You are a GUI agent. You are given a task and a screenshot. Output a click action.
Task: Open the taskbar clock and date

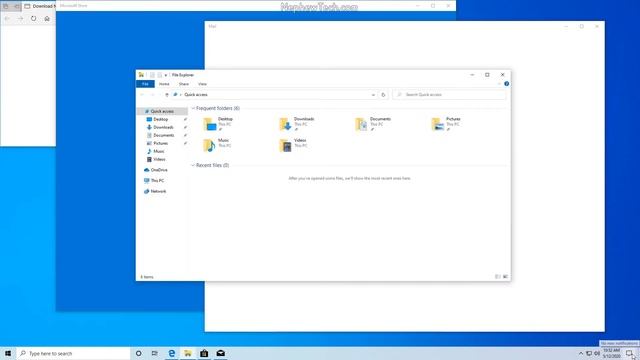(611, 353)
